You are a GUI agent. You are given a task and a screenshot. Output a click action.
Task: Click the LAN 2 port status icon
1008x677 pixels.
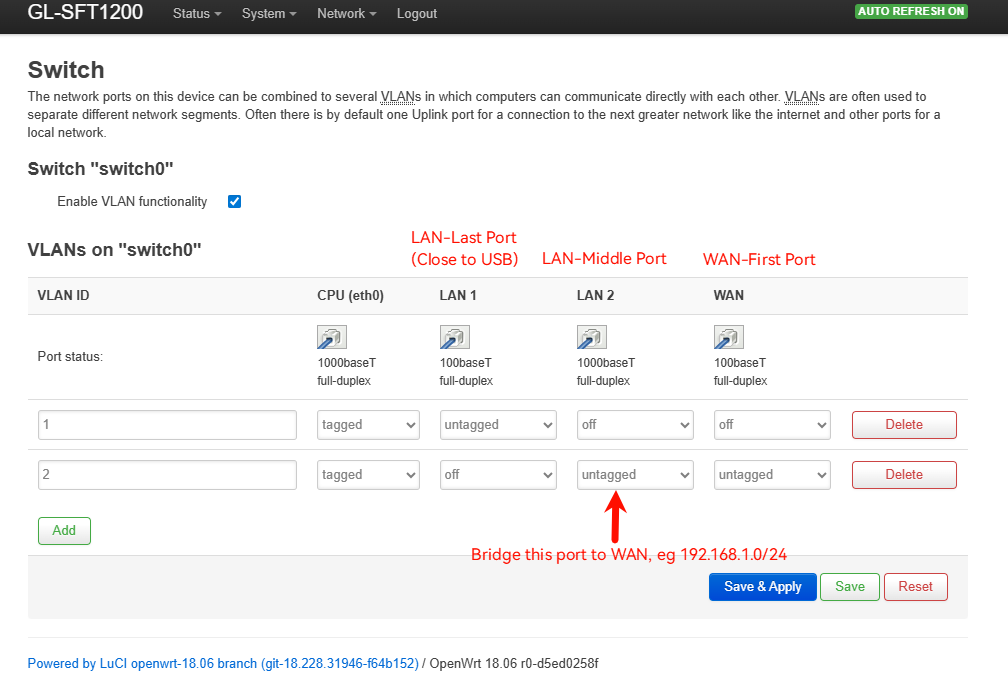point(591,337)
